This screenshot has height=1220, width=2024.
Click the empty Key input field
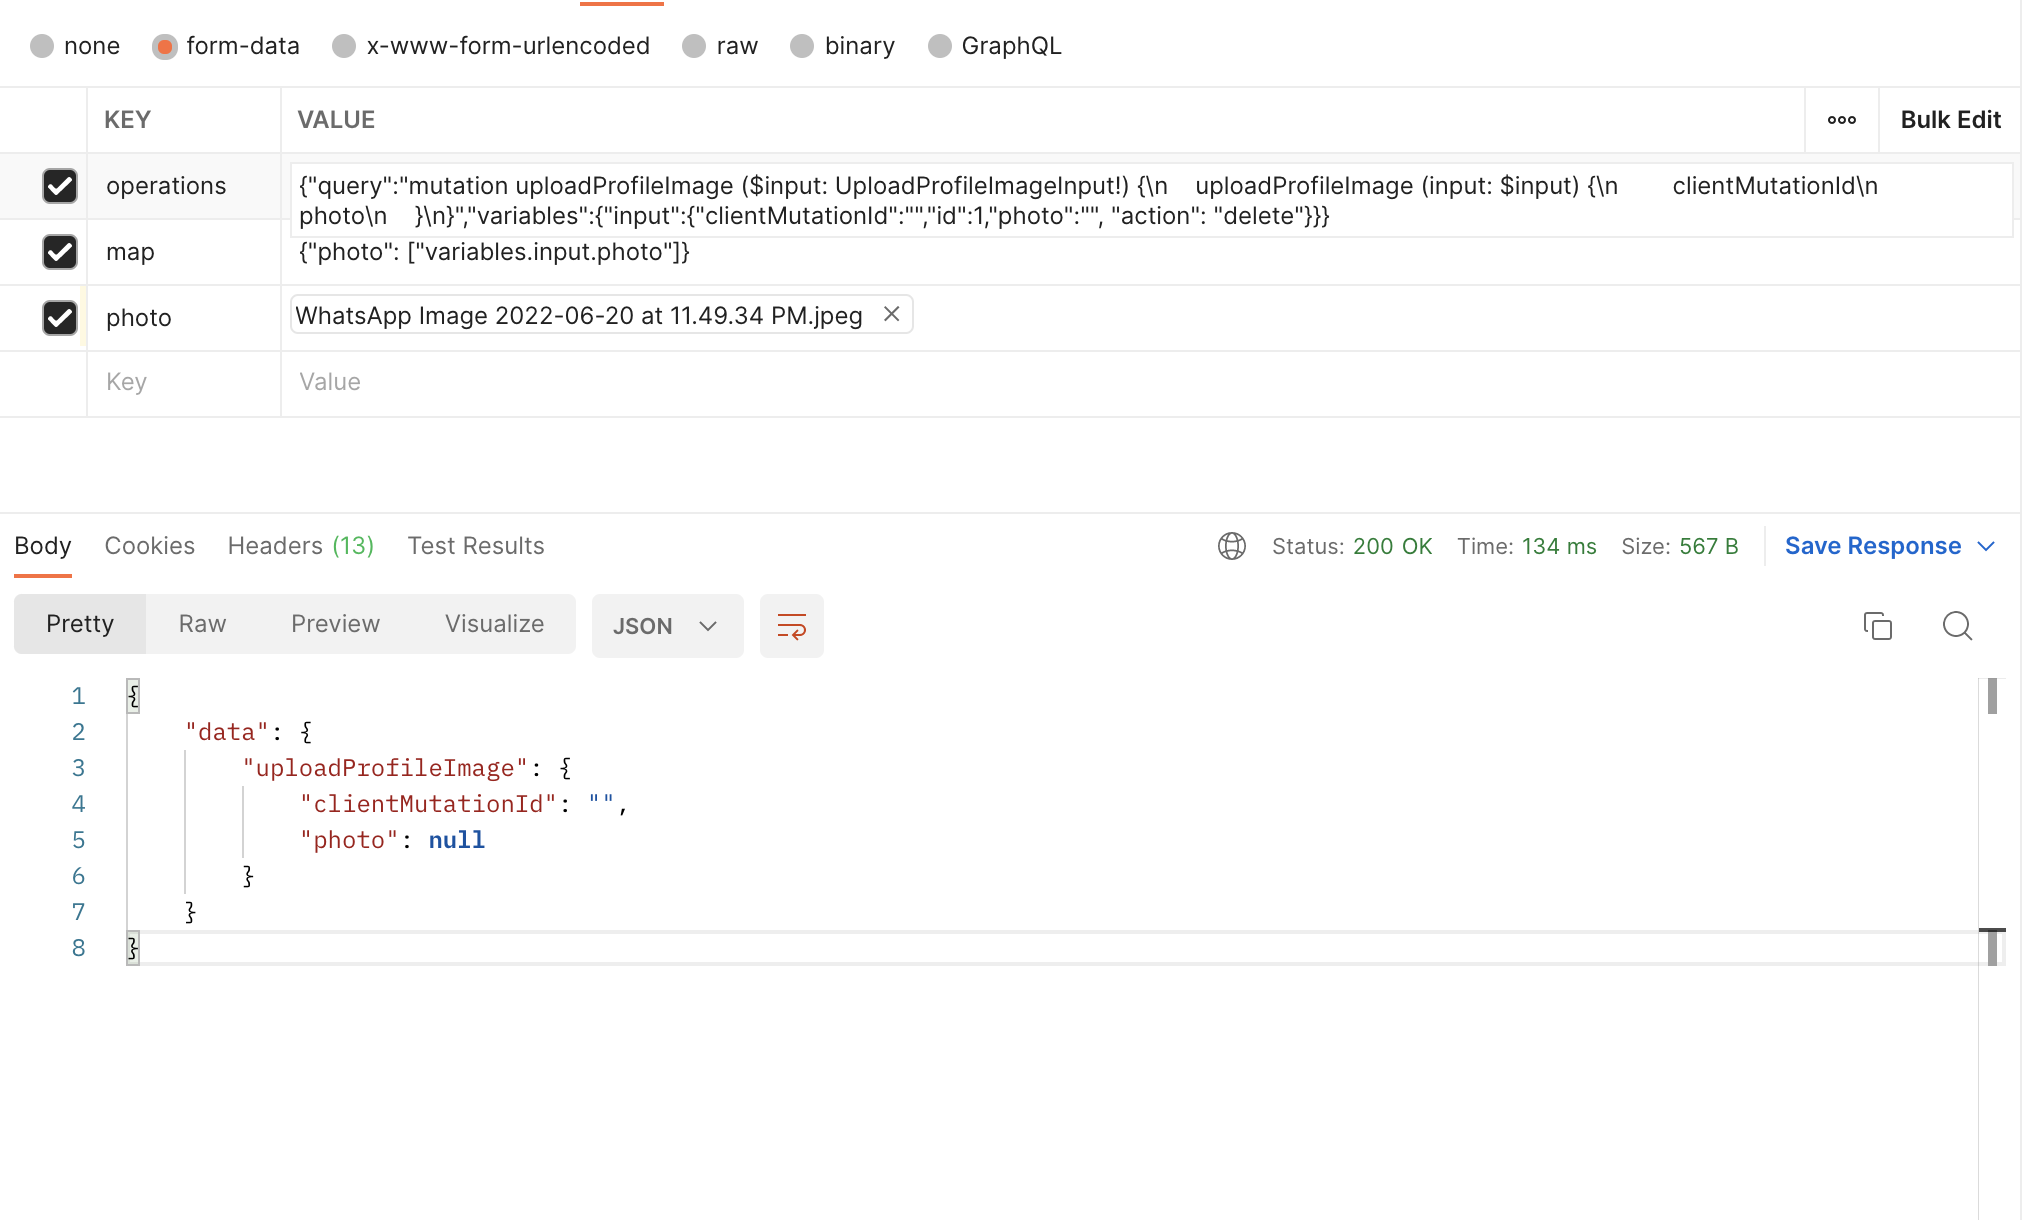[x=180, y=382]
